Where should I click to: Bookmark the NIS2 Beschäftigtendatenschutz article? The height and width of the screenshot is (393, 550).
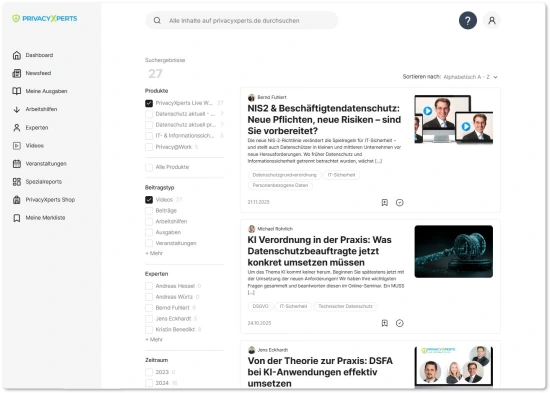point(384,202)
